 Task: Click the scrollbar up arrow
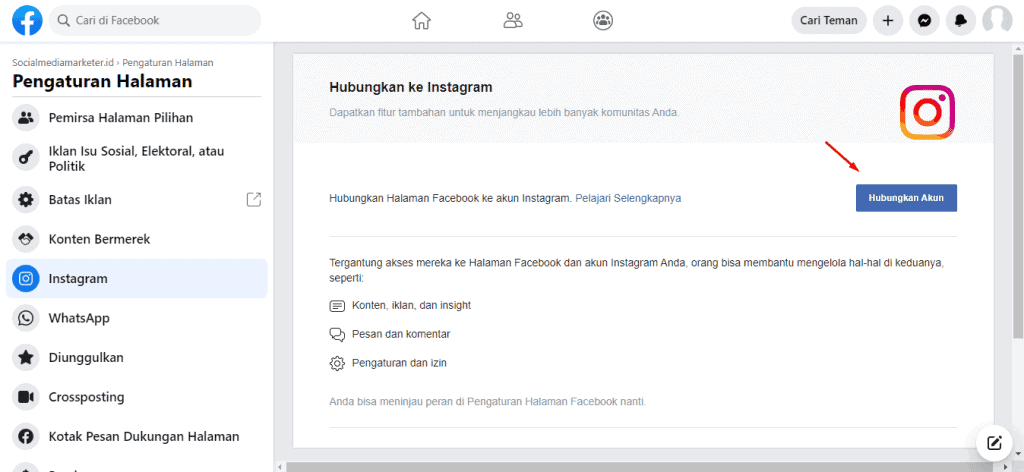pyautogui.click(x=1018, y=48)
